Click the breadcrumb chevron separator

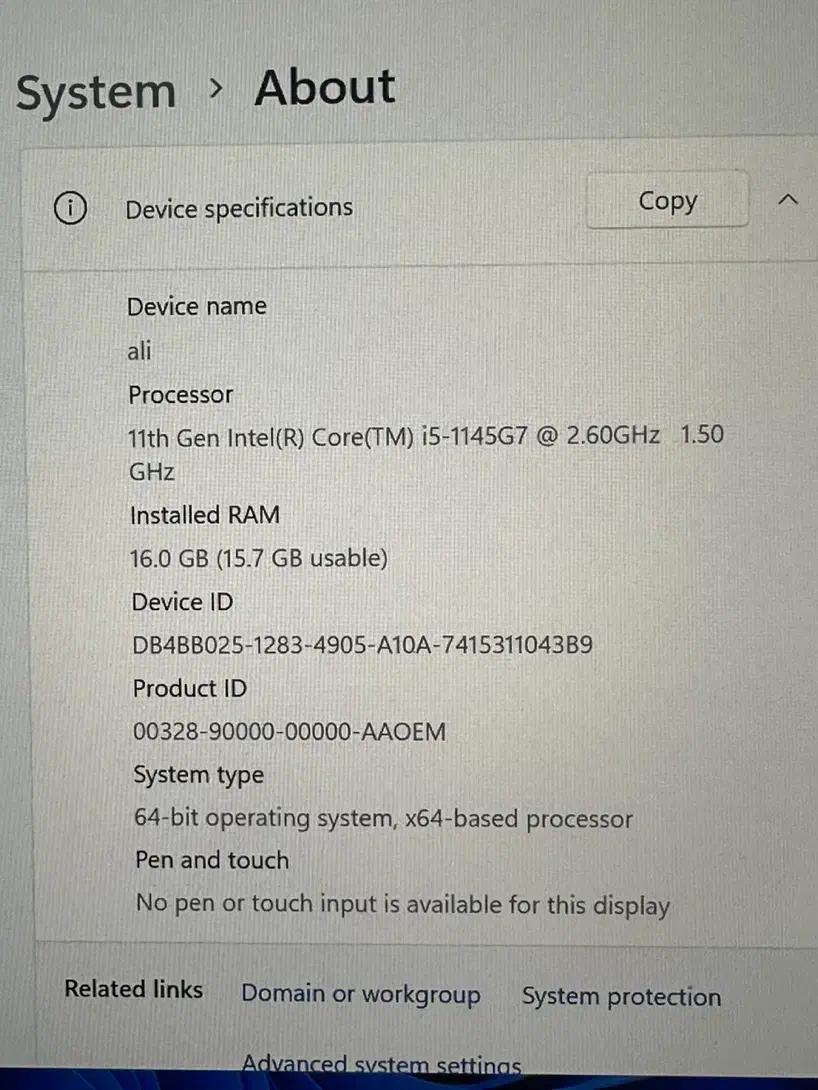point(216,88)
